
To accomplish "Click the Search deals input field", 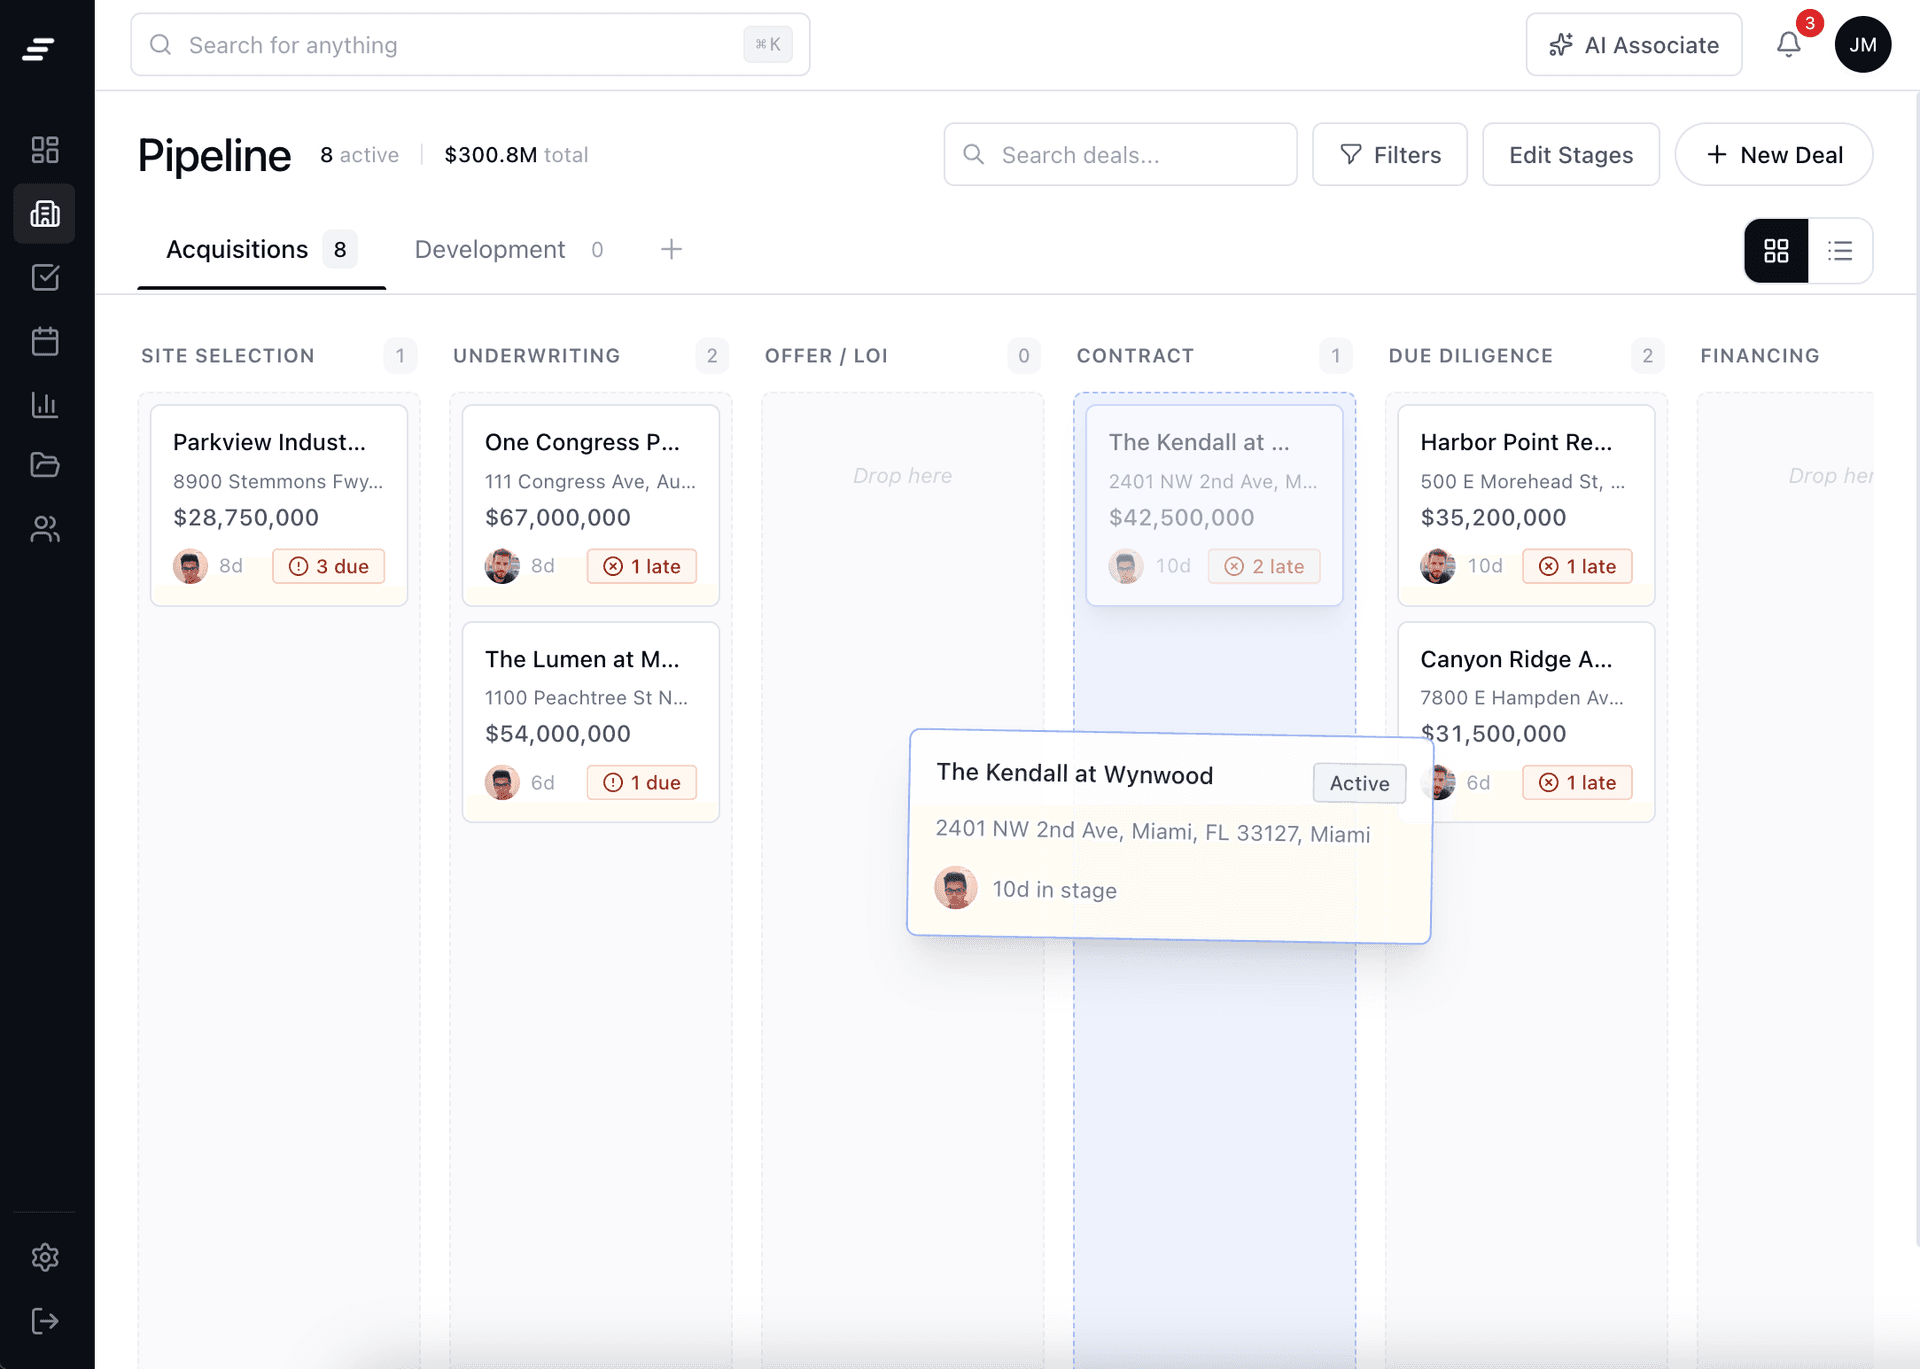I will click(1120, 155).
